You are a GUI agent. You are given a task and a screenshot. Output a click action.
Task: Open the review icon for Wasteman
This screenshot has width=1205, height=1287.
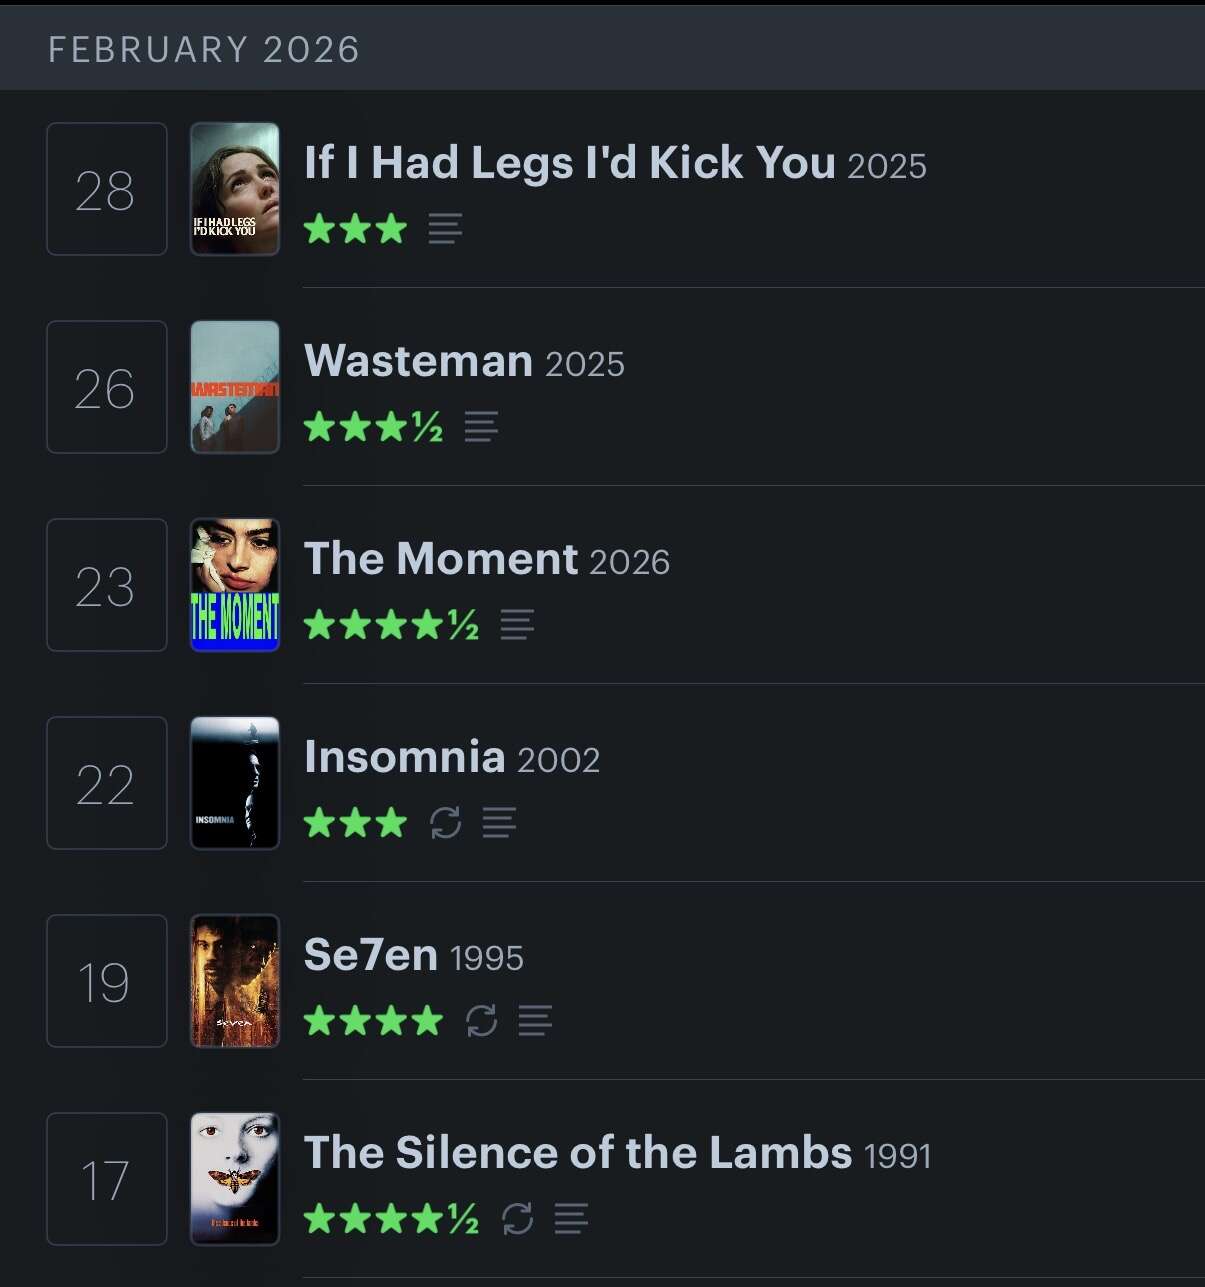(x=481, y=427)
